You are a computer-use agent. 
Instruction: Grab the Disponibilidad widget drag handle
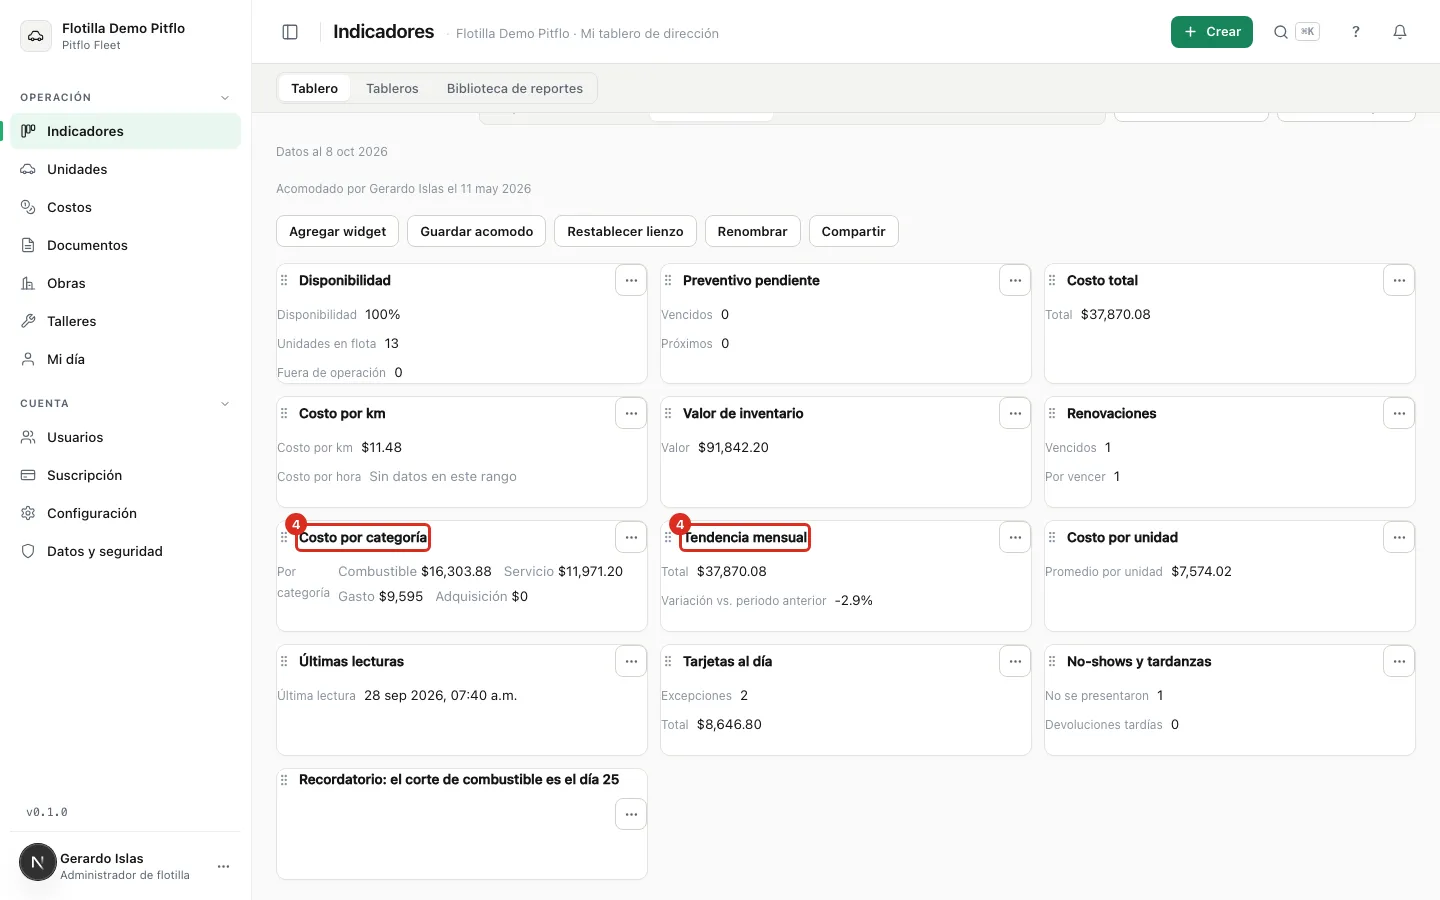(284, 281)
